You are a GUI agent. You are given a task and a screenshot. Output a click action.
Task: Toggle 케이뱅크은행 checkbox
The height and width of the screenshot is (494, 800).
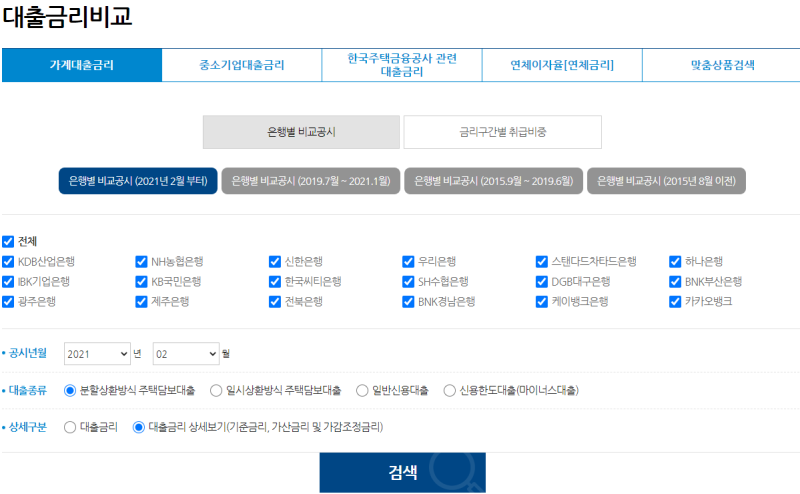(x=542, y=302)
